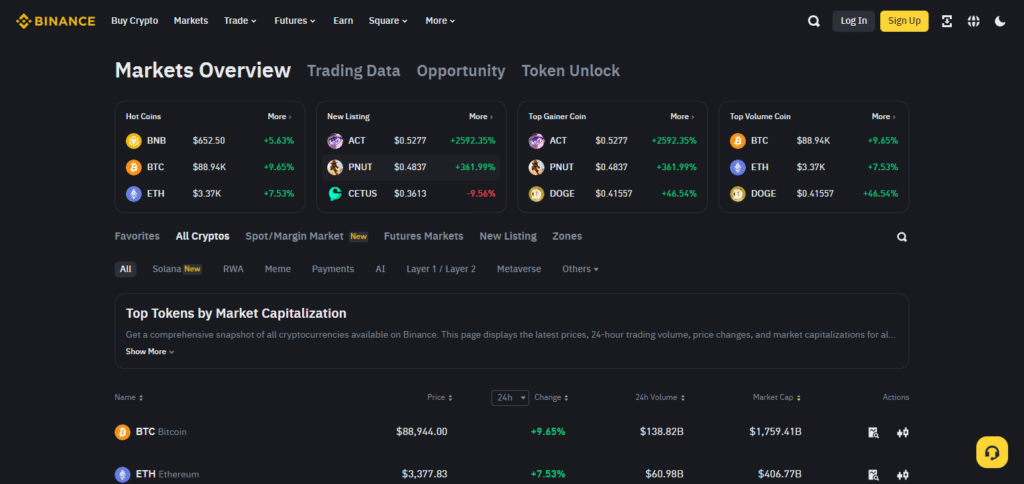Viewport: 1024px width, 484px height.
Task: Click the PNUT icon in Top Gainer Coin
Action: [x=536, y=167]
